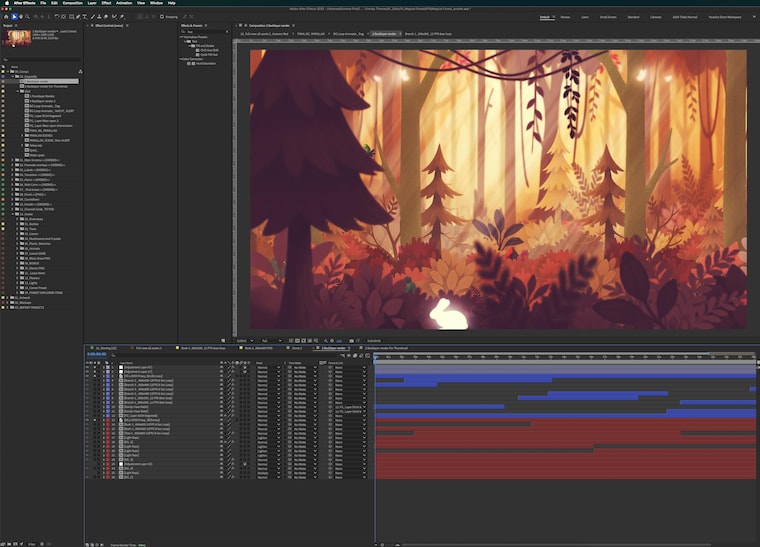The image size is (760, 547).
Task: Open track matte dropdown for layer 1
Action: [305, 367]
